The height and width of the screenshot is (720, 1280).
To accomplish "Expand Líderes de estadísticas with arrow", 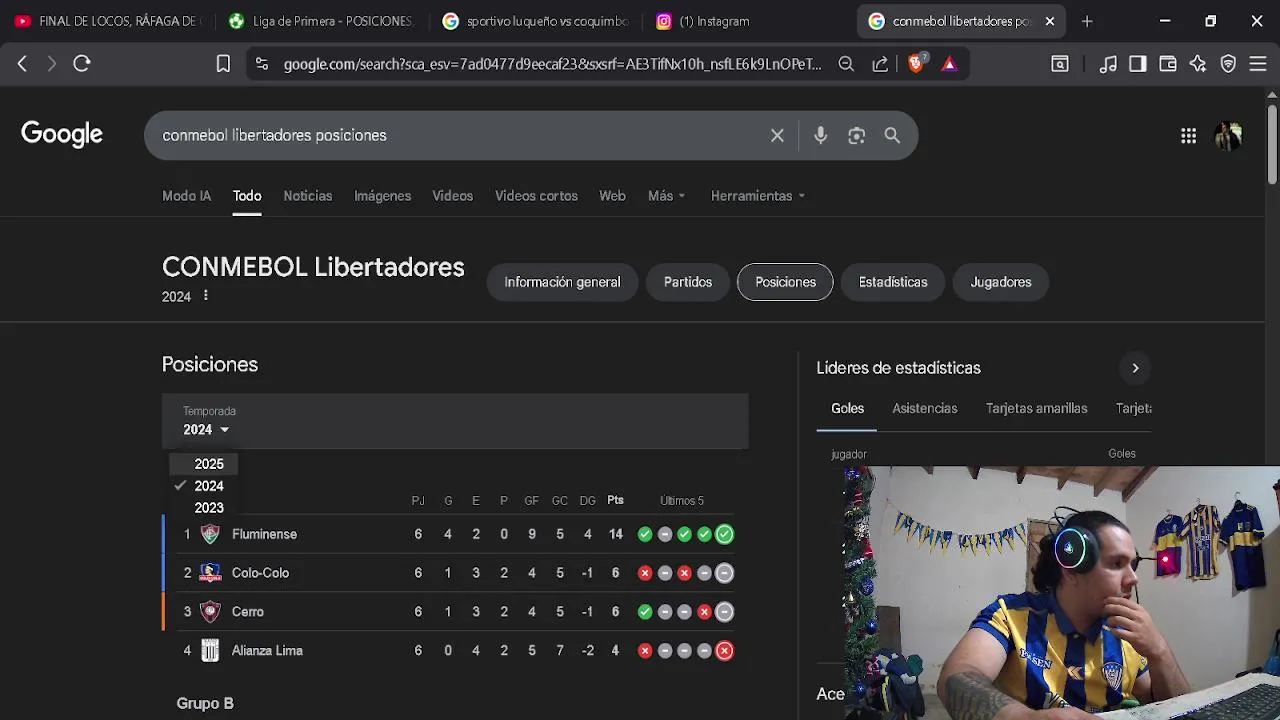I will (x=1135, y=368).
